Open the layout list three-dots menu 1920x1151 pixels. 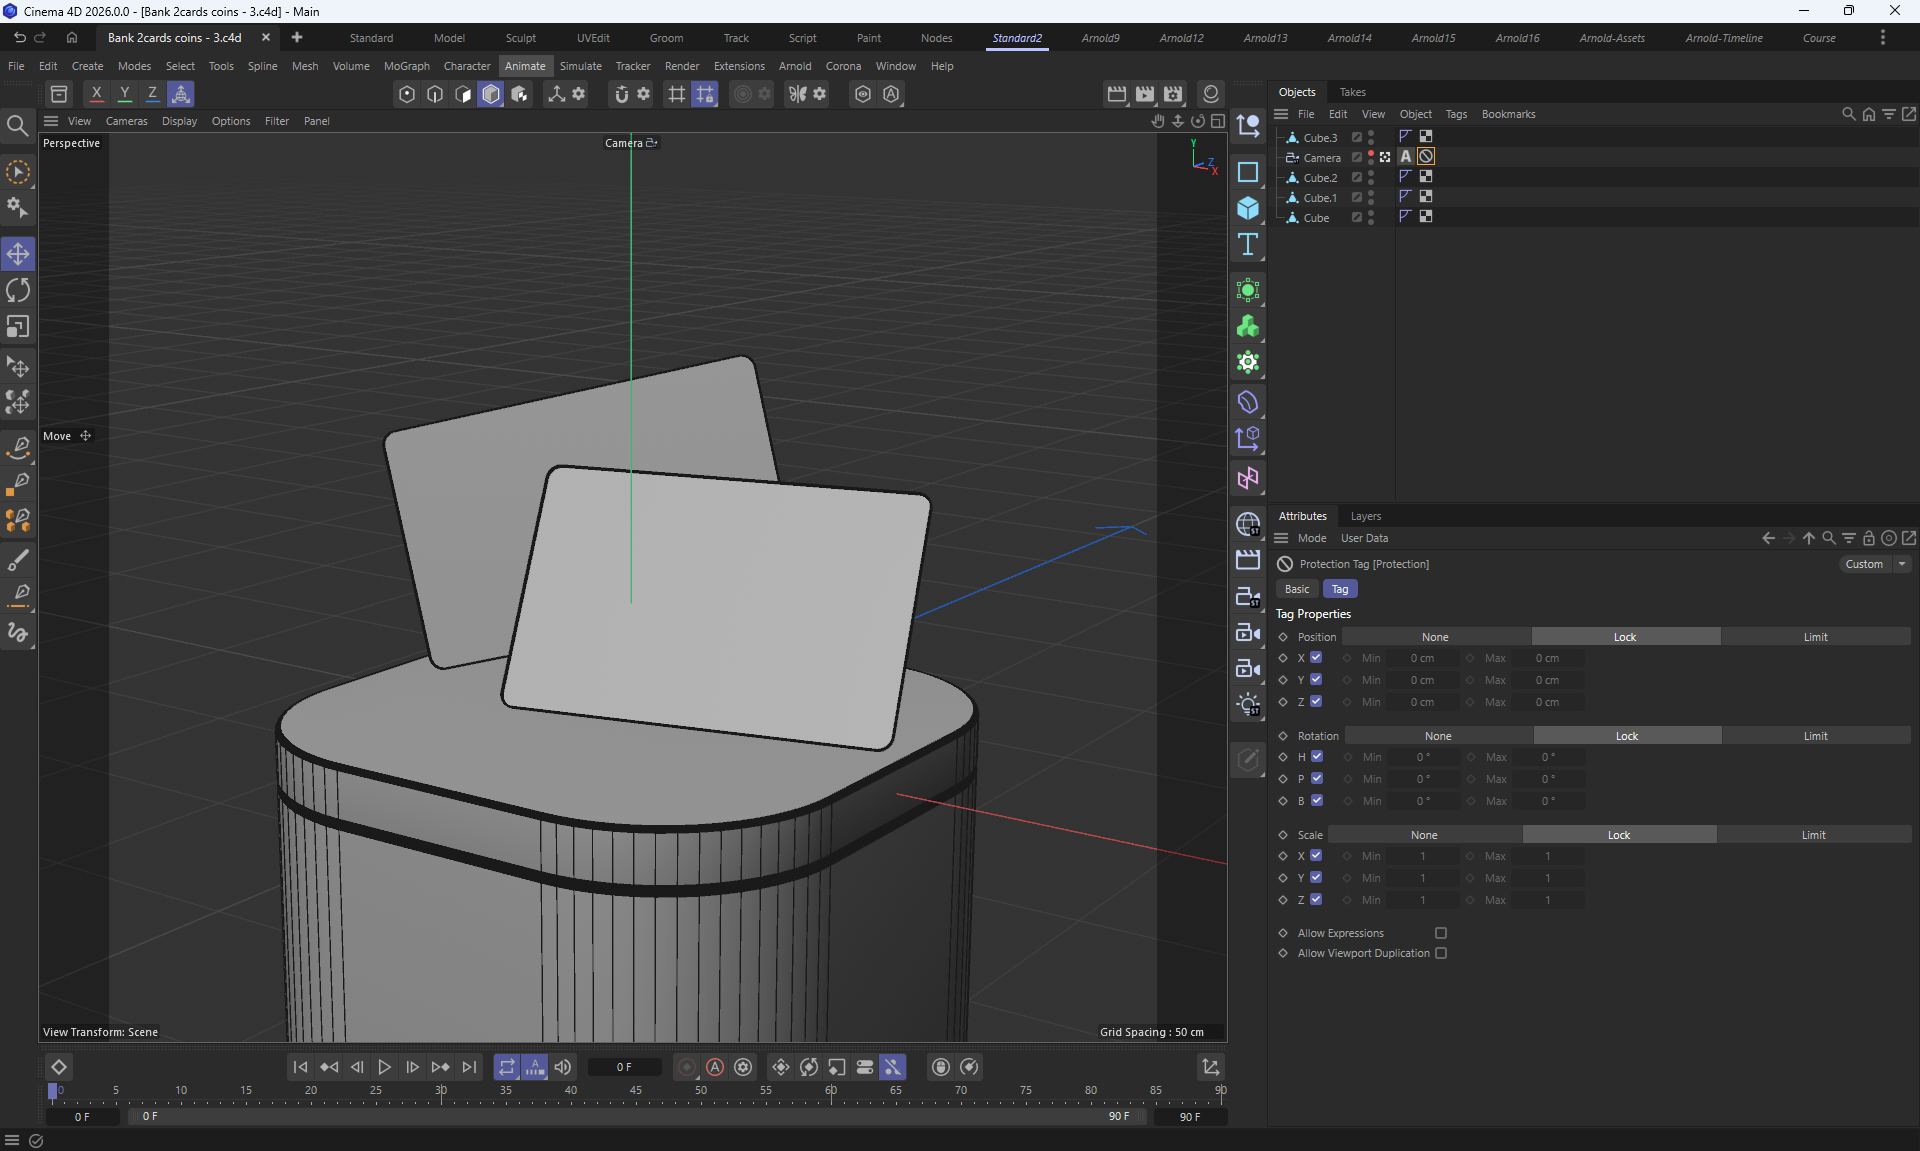pyautogui.click(x=1882, y=38)
